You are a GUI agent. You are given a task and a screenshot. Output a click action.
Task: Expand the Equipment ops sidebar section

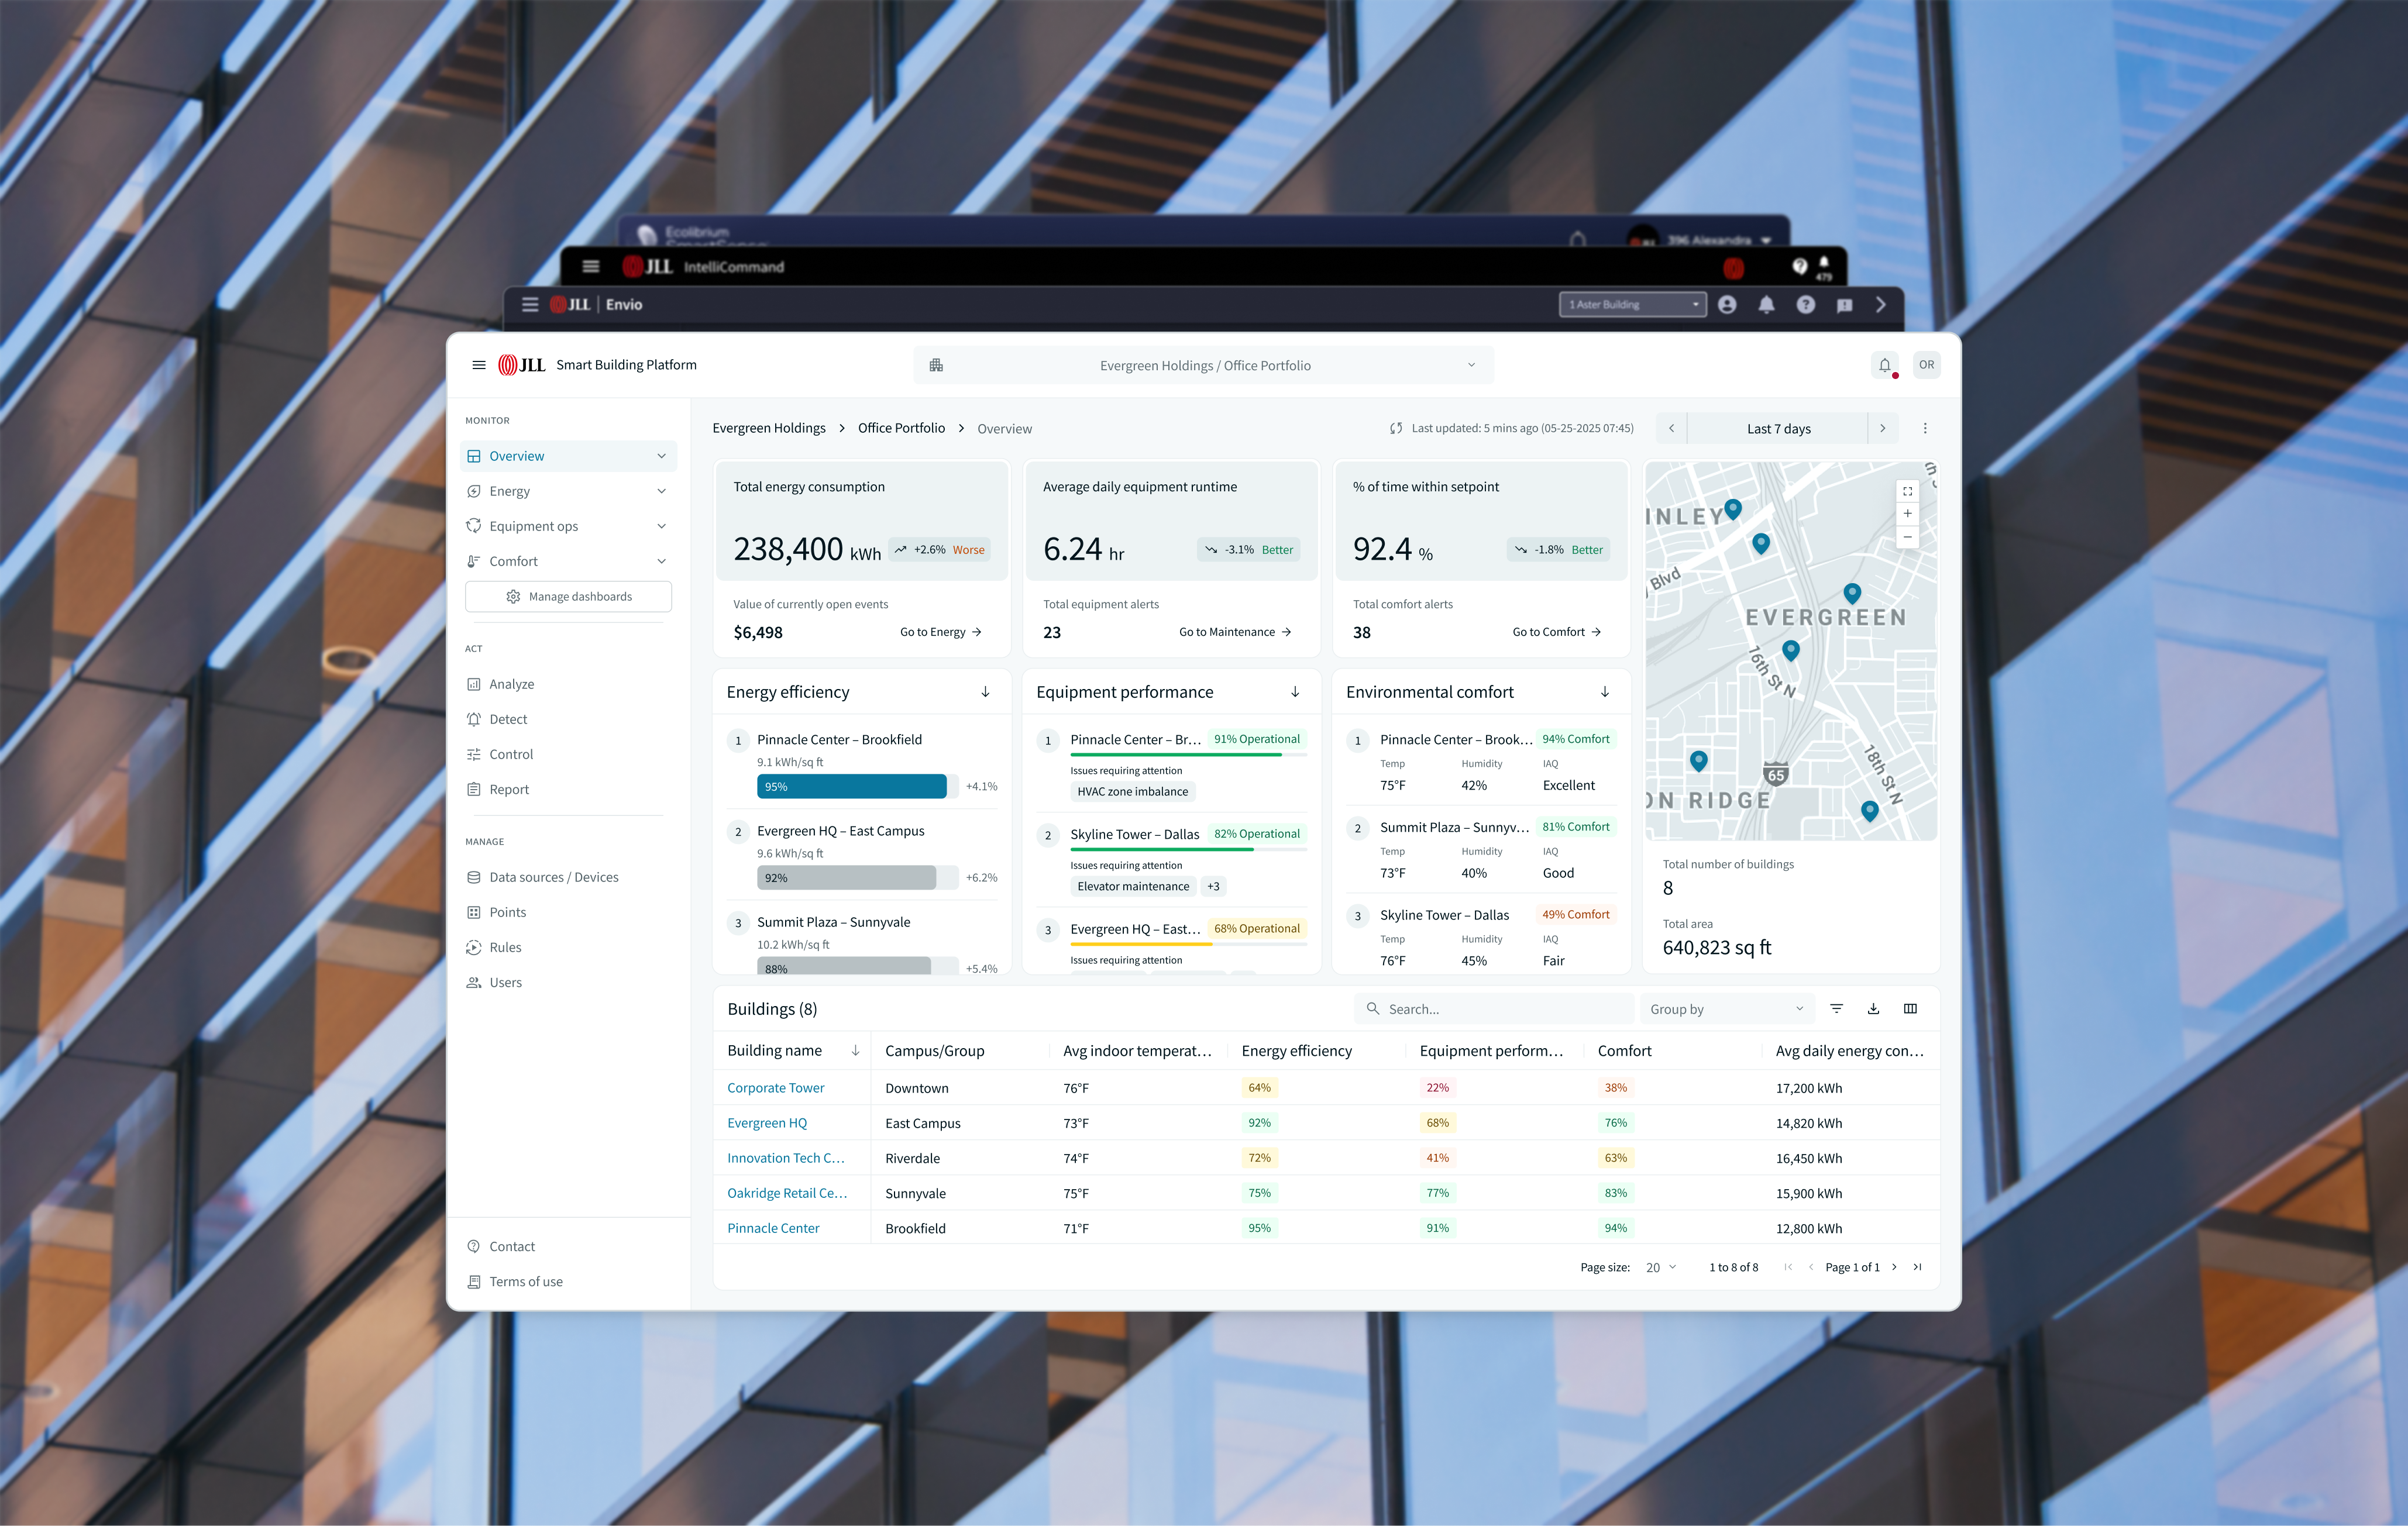click(661, 526)
